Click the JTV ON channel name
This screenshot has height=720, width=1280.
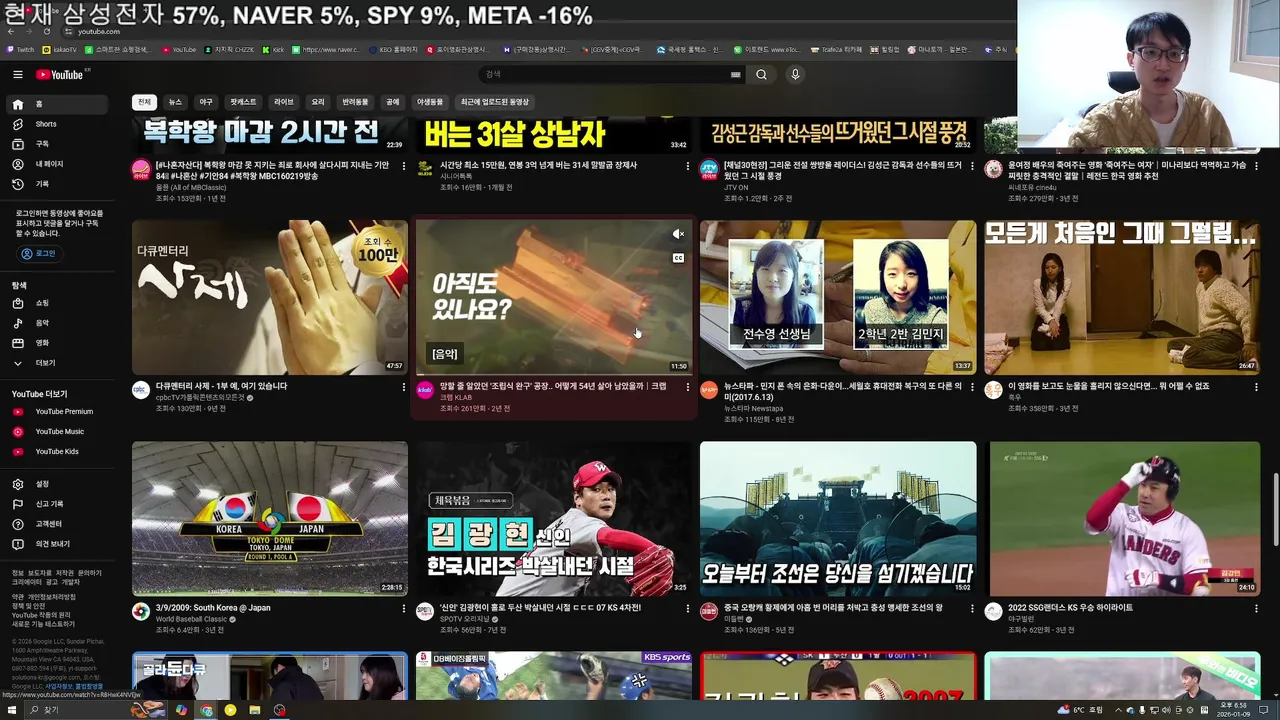point(736,187)
